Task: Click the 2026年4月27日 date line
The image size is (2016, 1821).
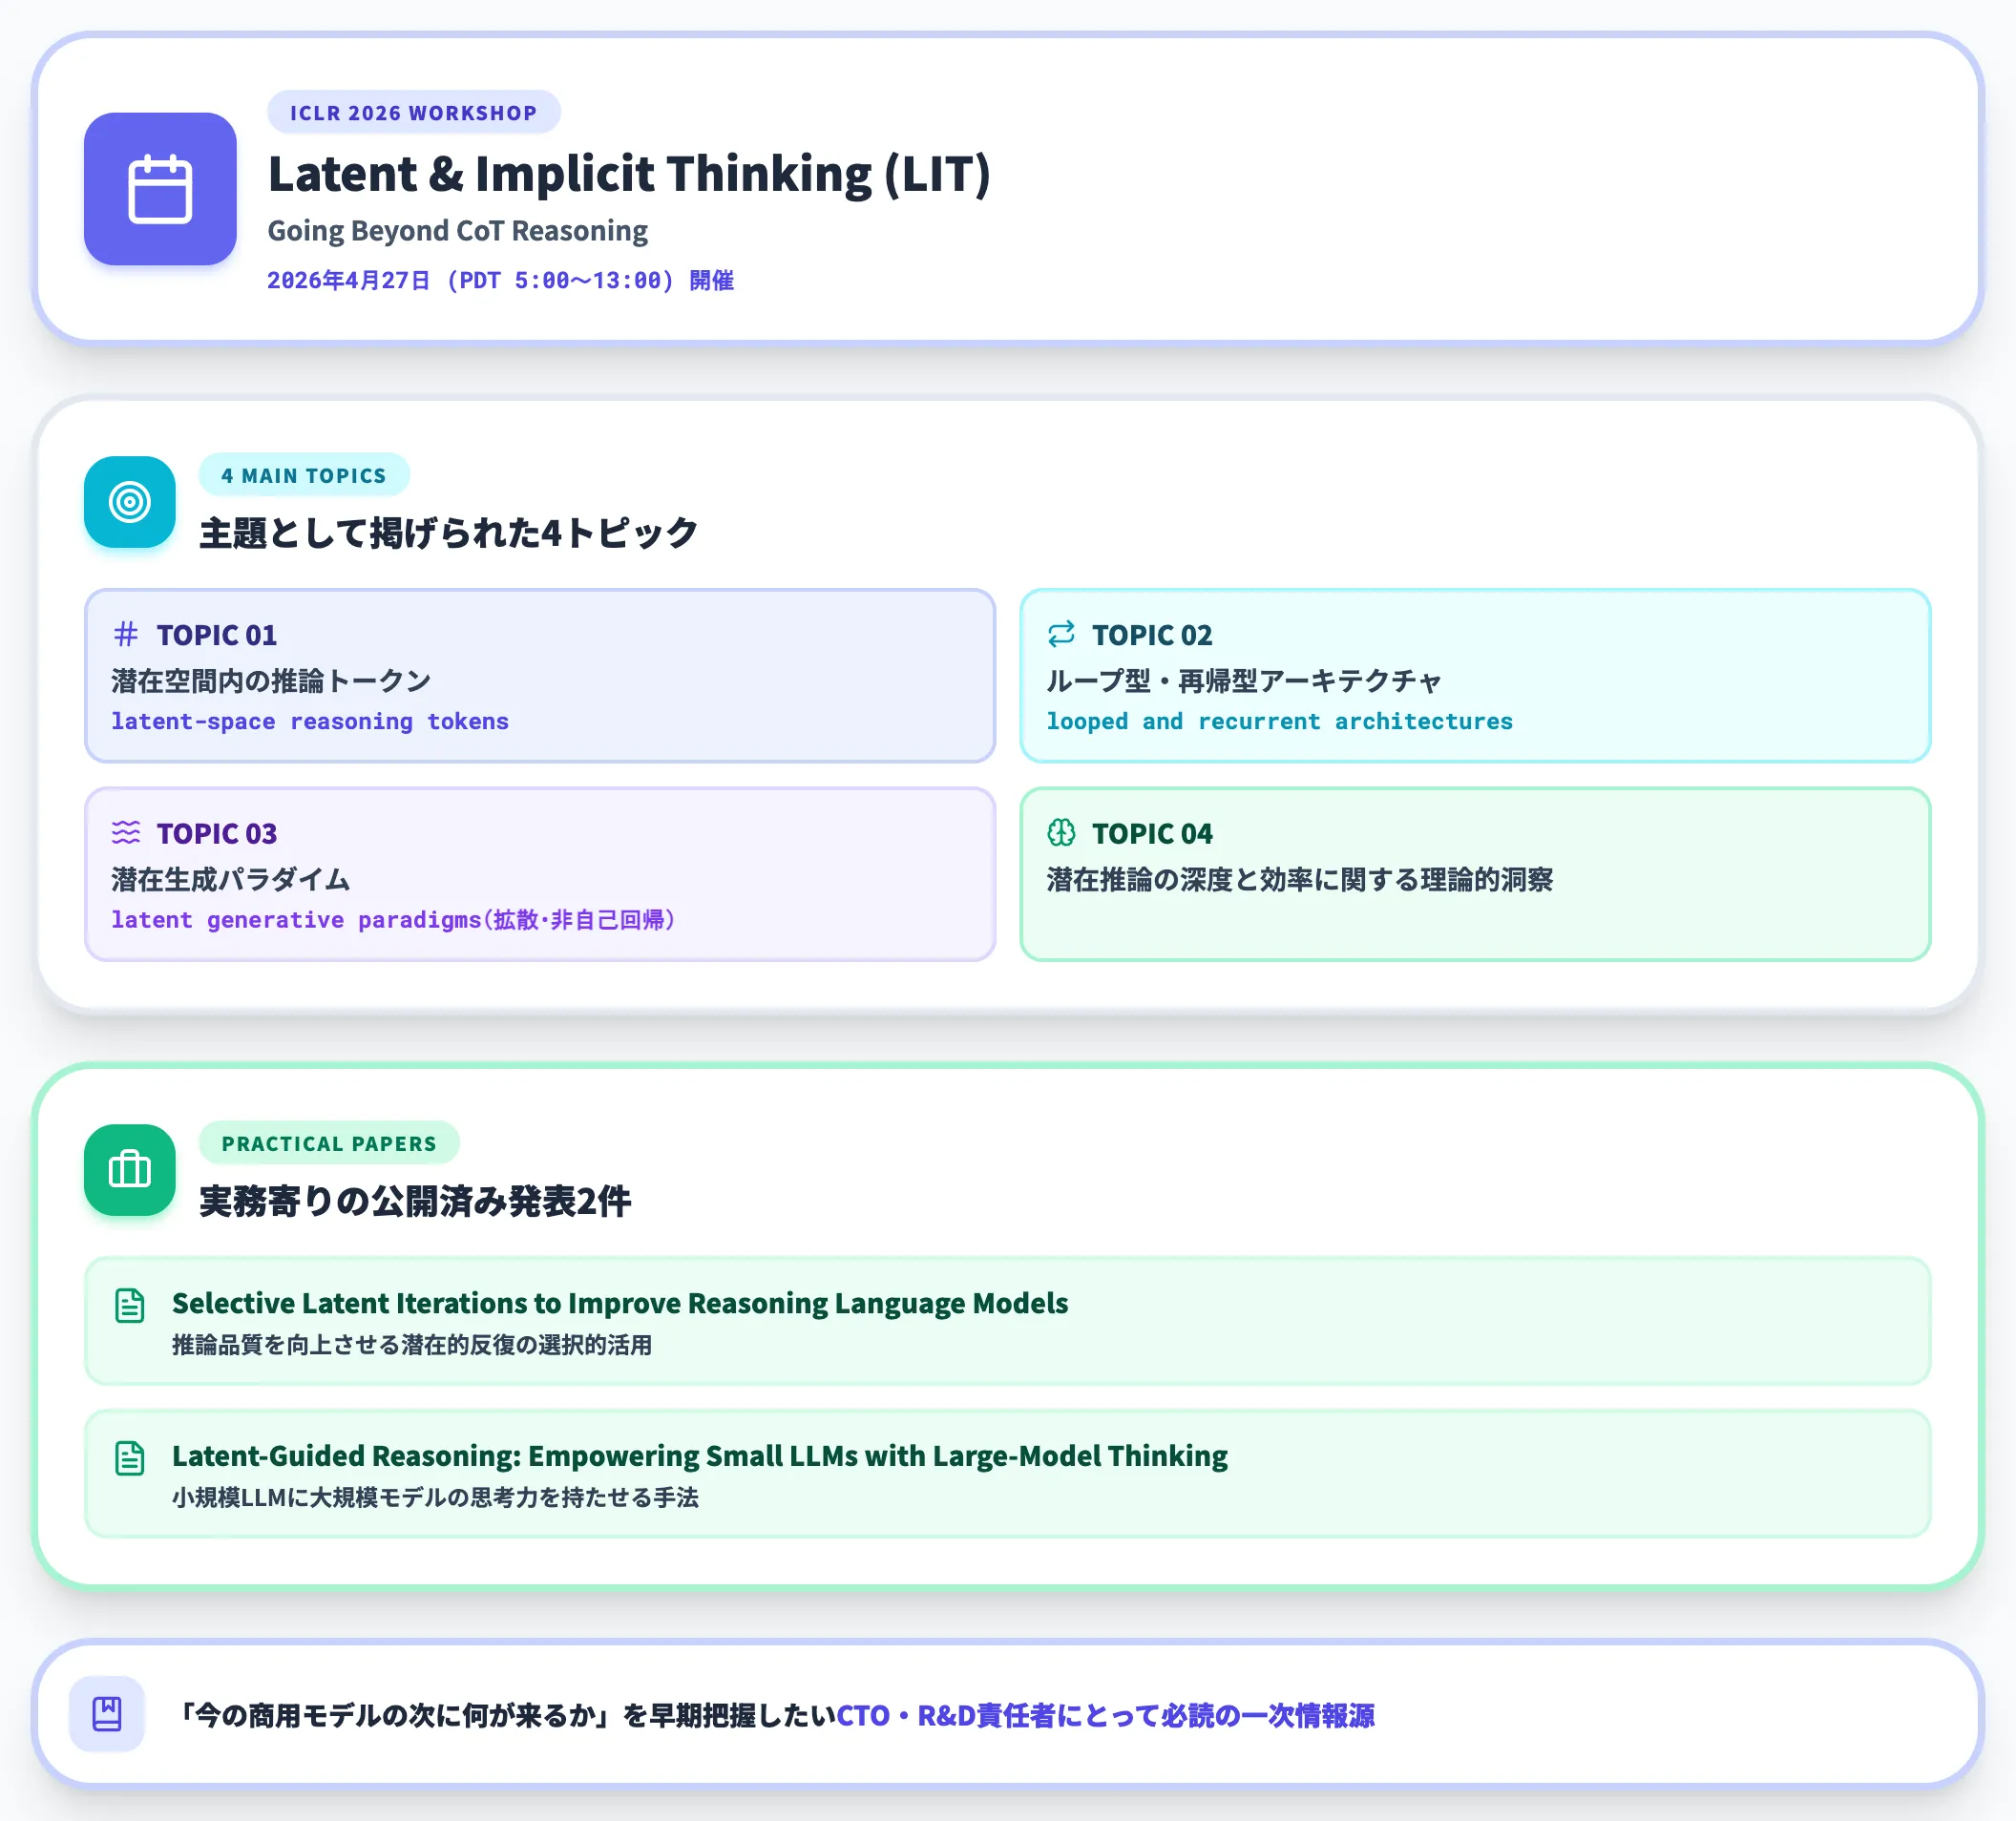Action: [x=500, y=280]
